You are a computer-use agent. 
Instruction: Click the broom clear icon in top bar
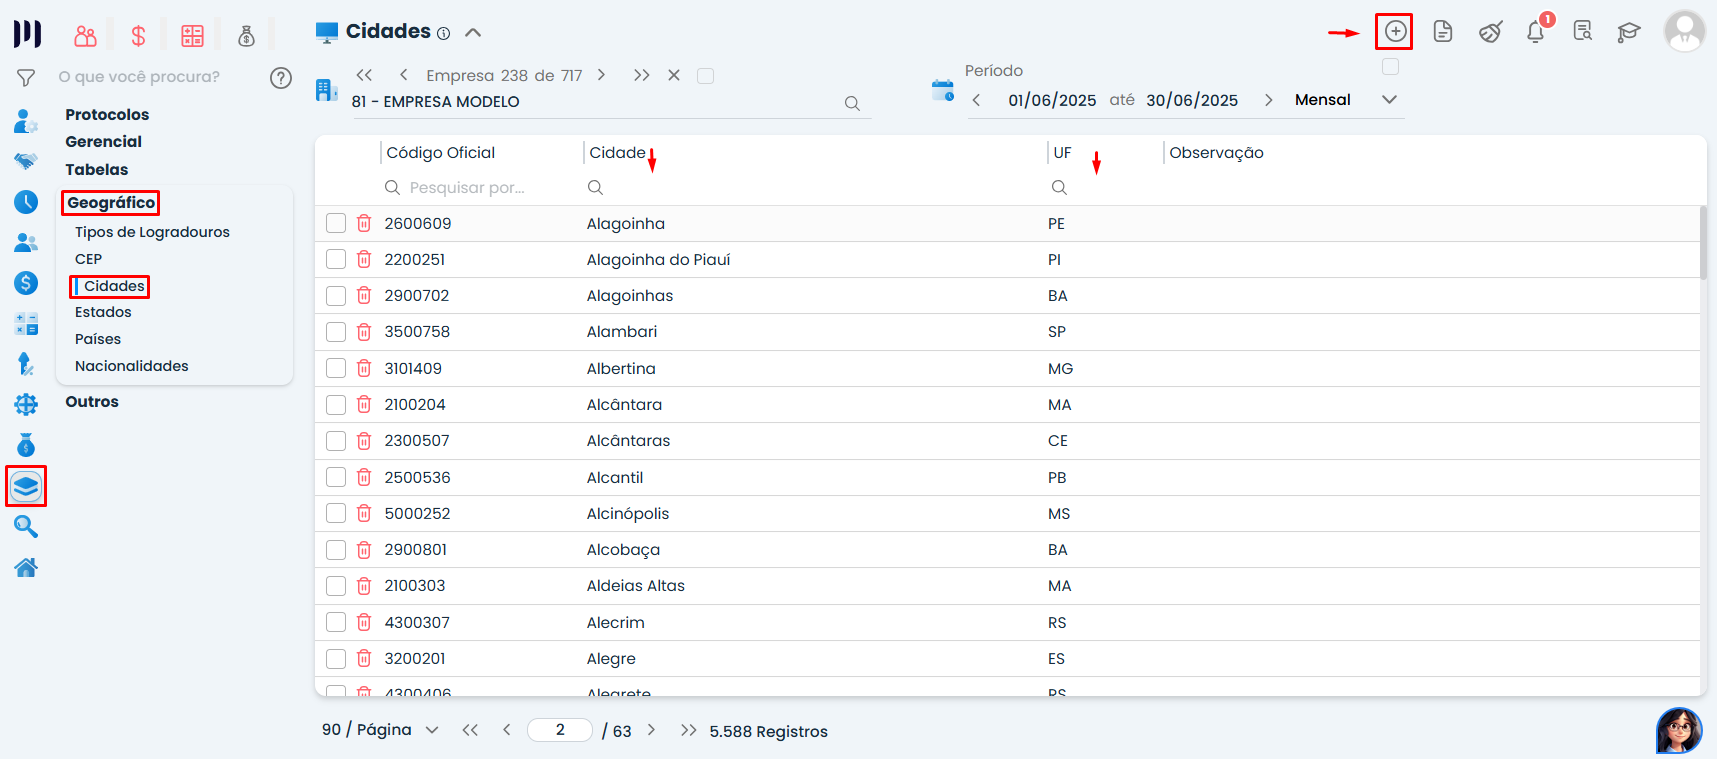1490,32
